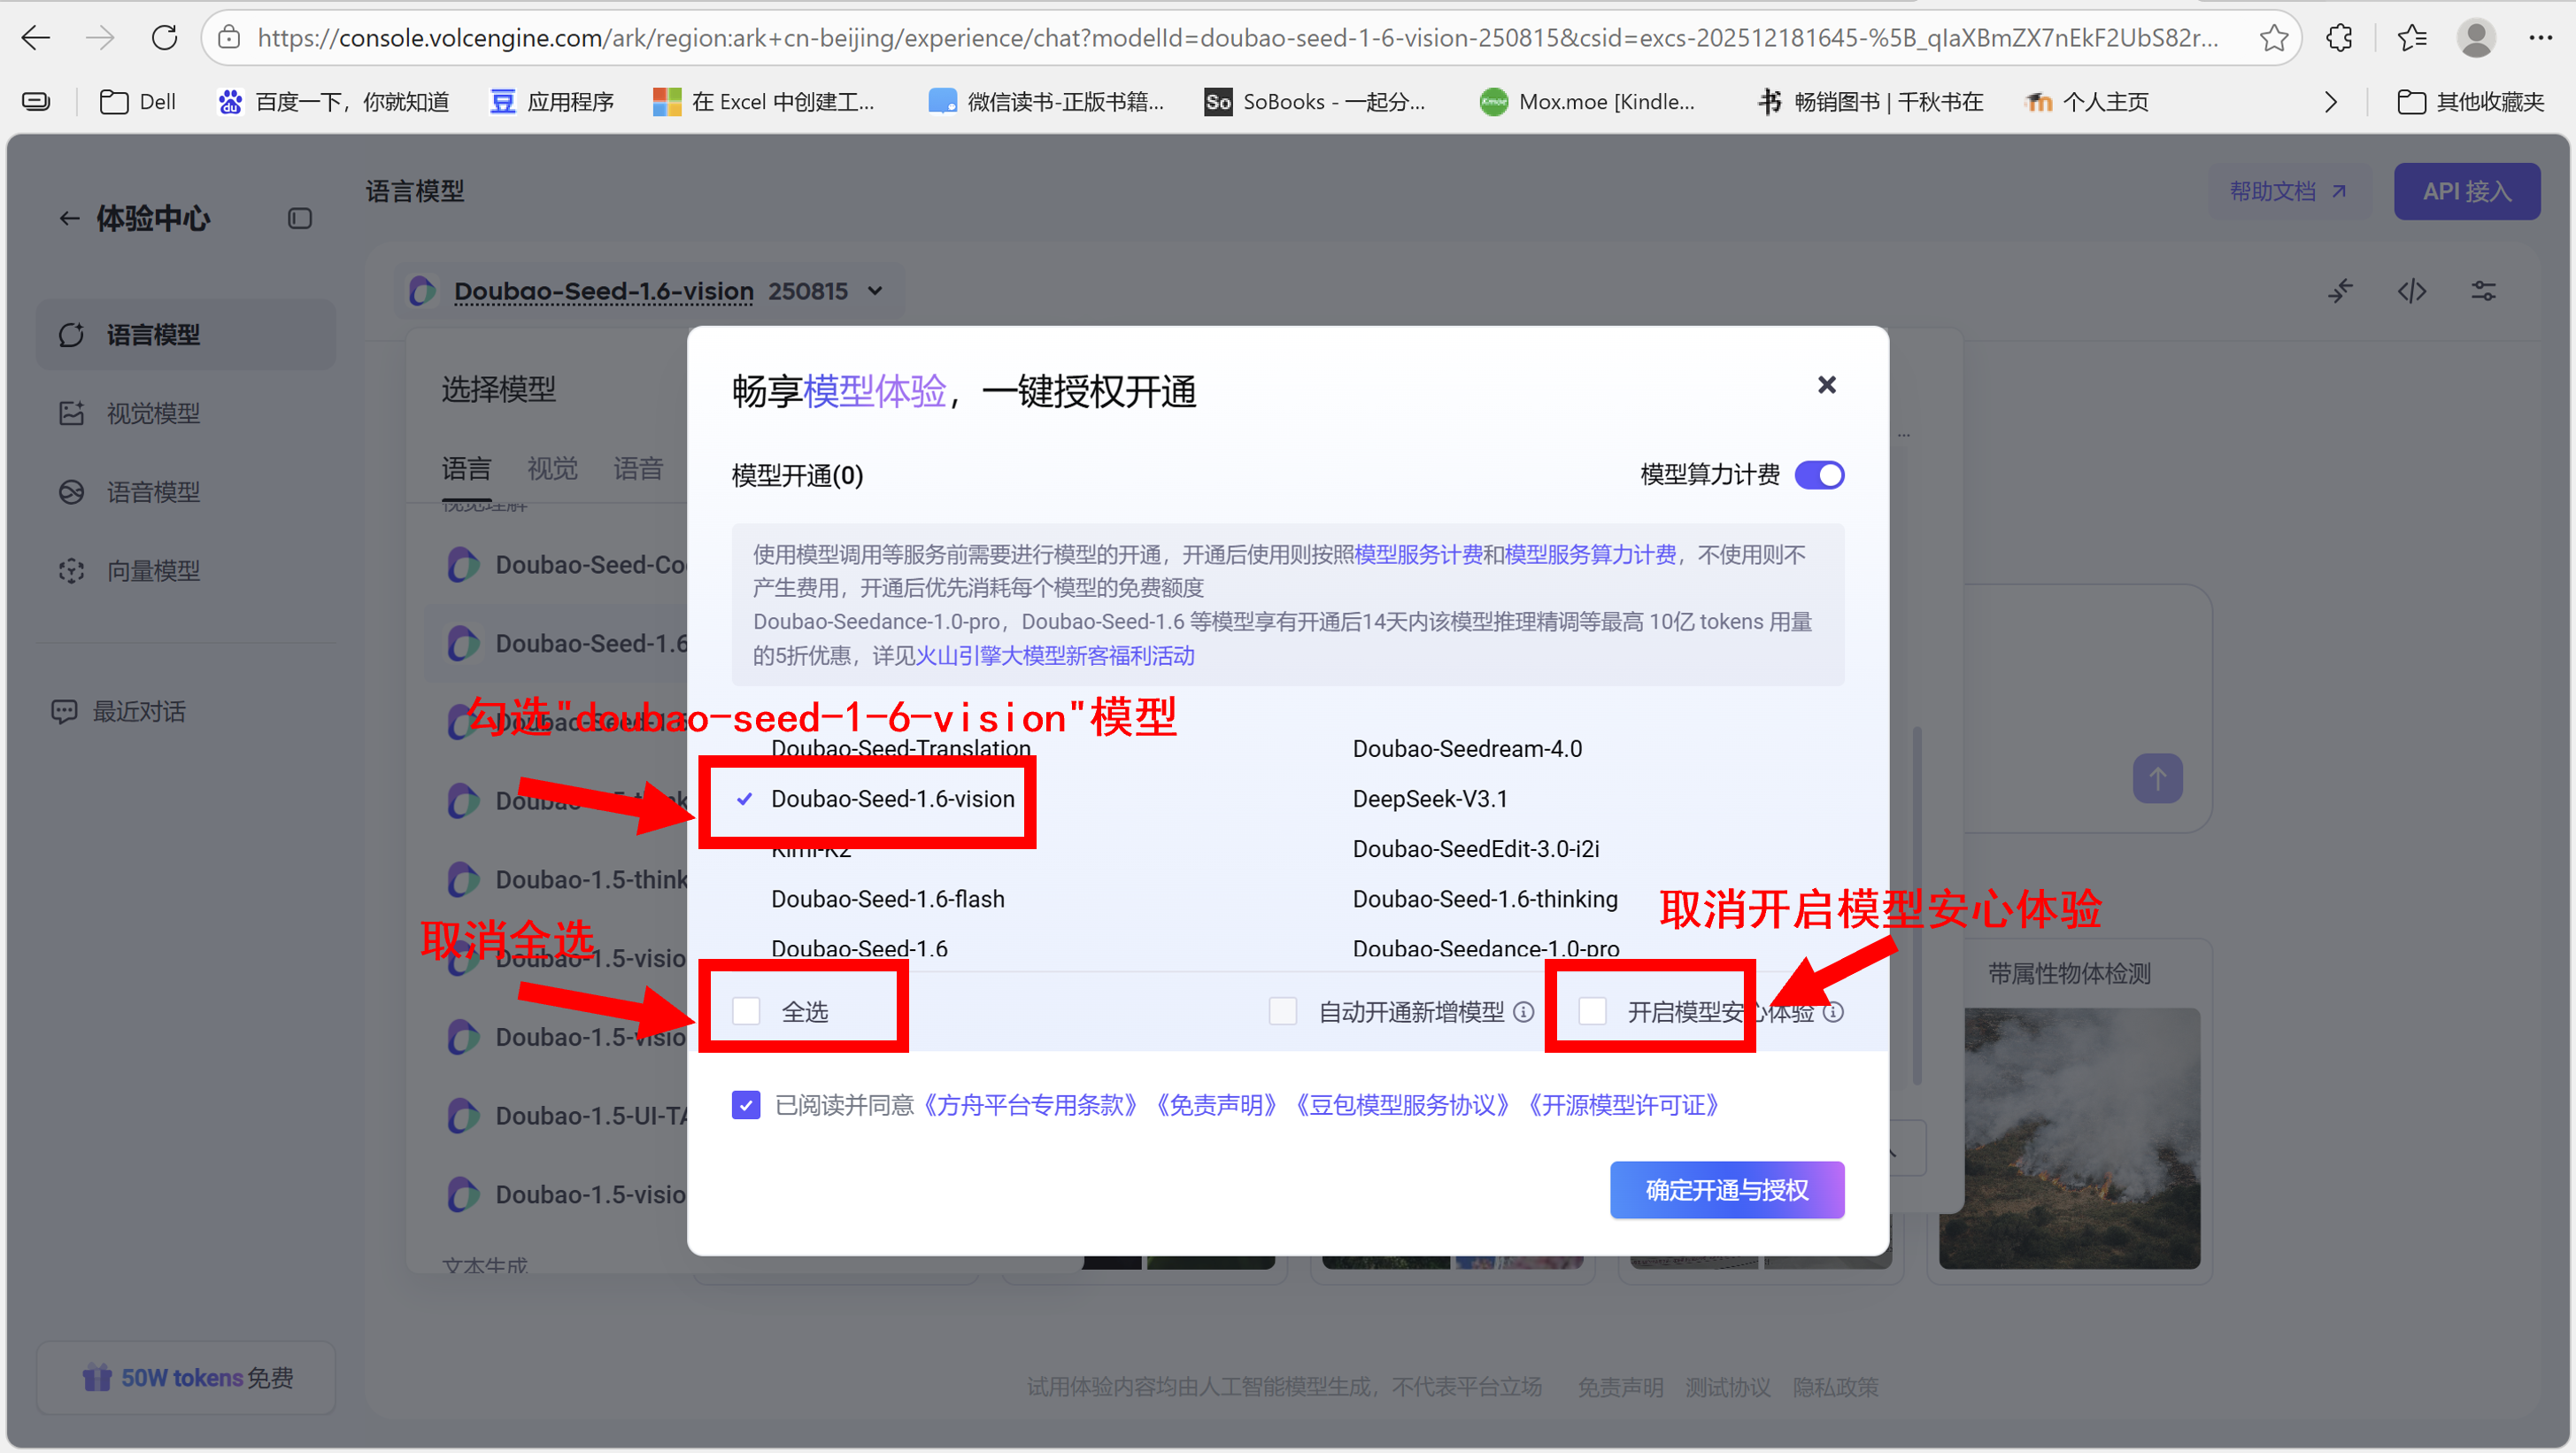The width and height of the screenshot is (2576, 1453).
Task: Collapse the sidebar panel icon
Action: coord(299,218)
